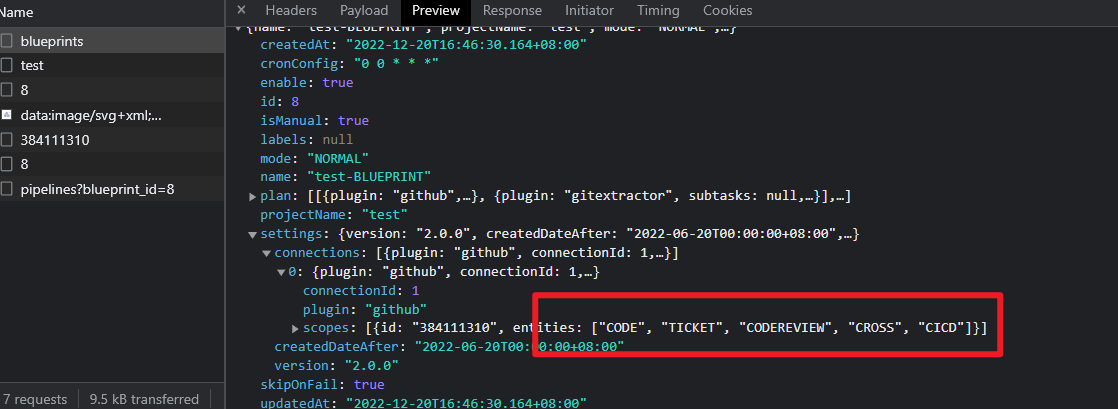
Task: Click the file icon of test request
Action: [x=7, y=66]
